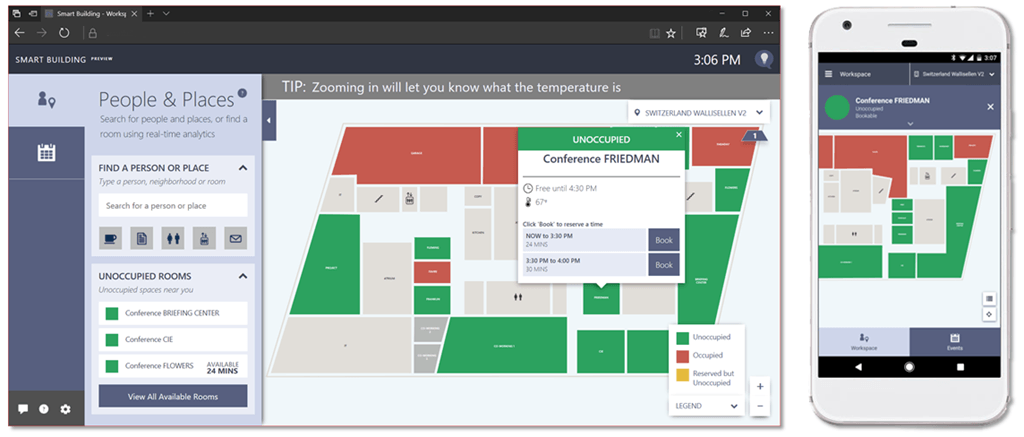This screenshot has width=1024, height=437.
Task: Collapse the Legend panel
Action: coord(736,406)
